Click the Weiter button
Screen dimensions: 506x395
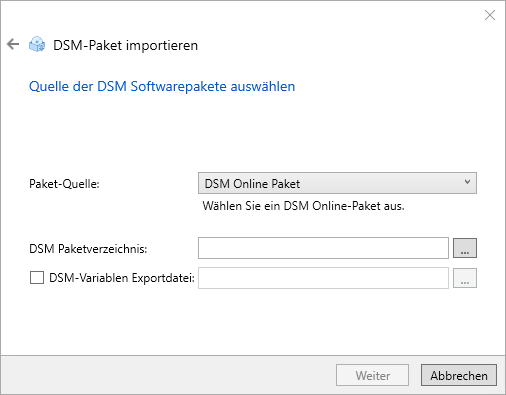point(372,375)
